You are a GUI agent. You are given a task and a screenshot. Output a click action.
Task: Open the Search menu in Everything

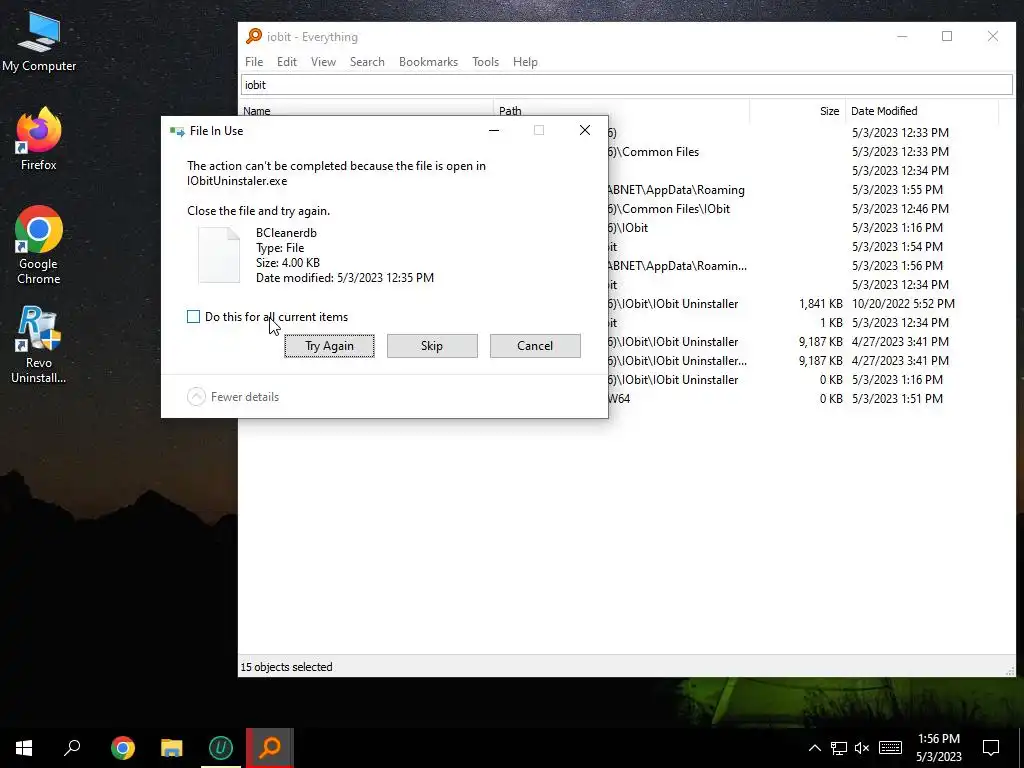367,62
